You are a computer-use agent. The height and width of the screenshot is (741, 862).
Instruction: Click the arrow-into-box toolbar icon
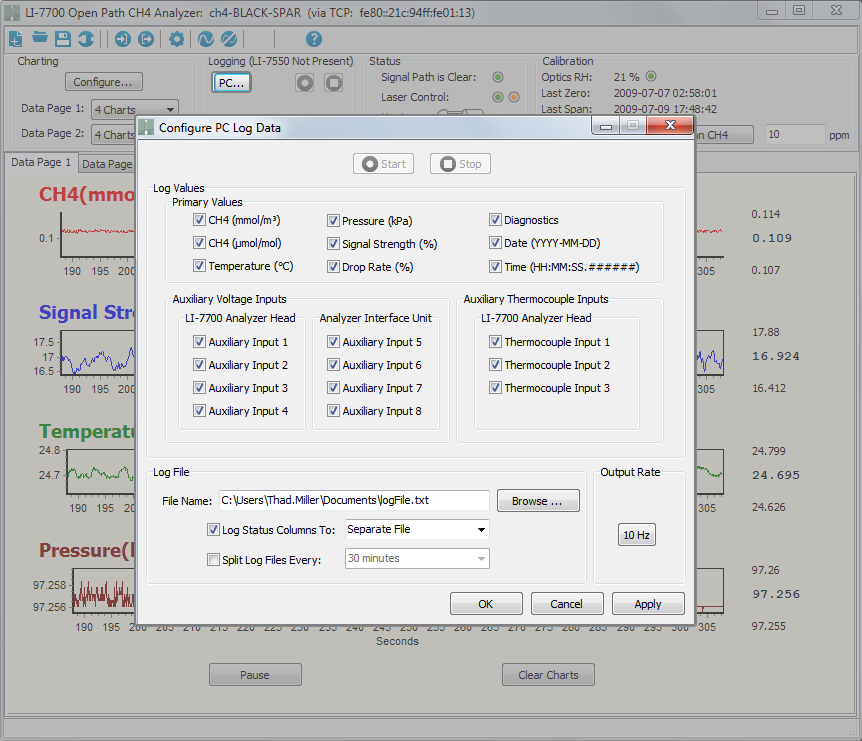(x=123, y=39)
